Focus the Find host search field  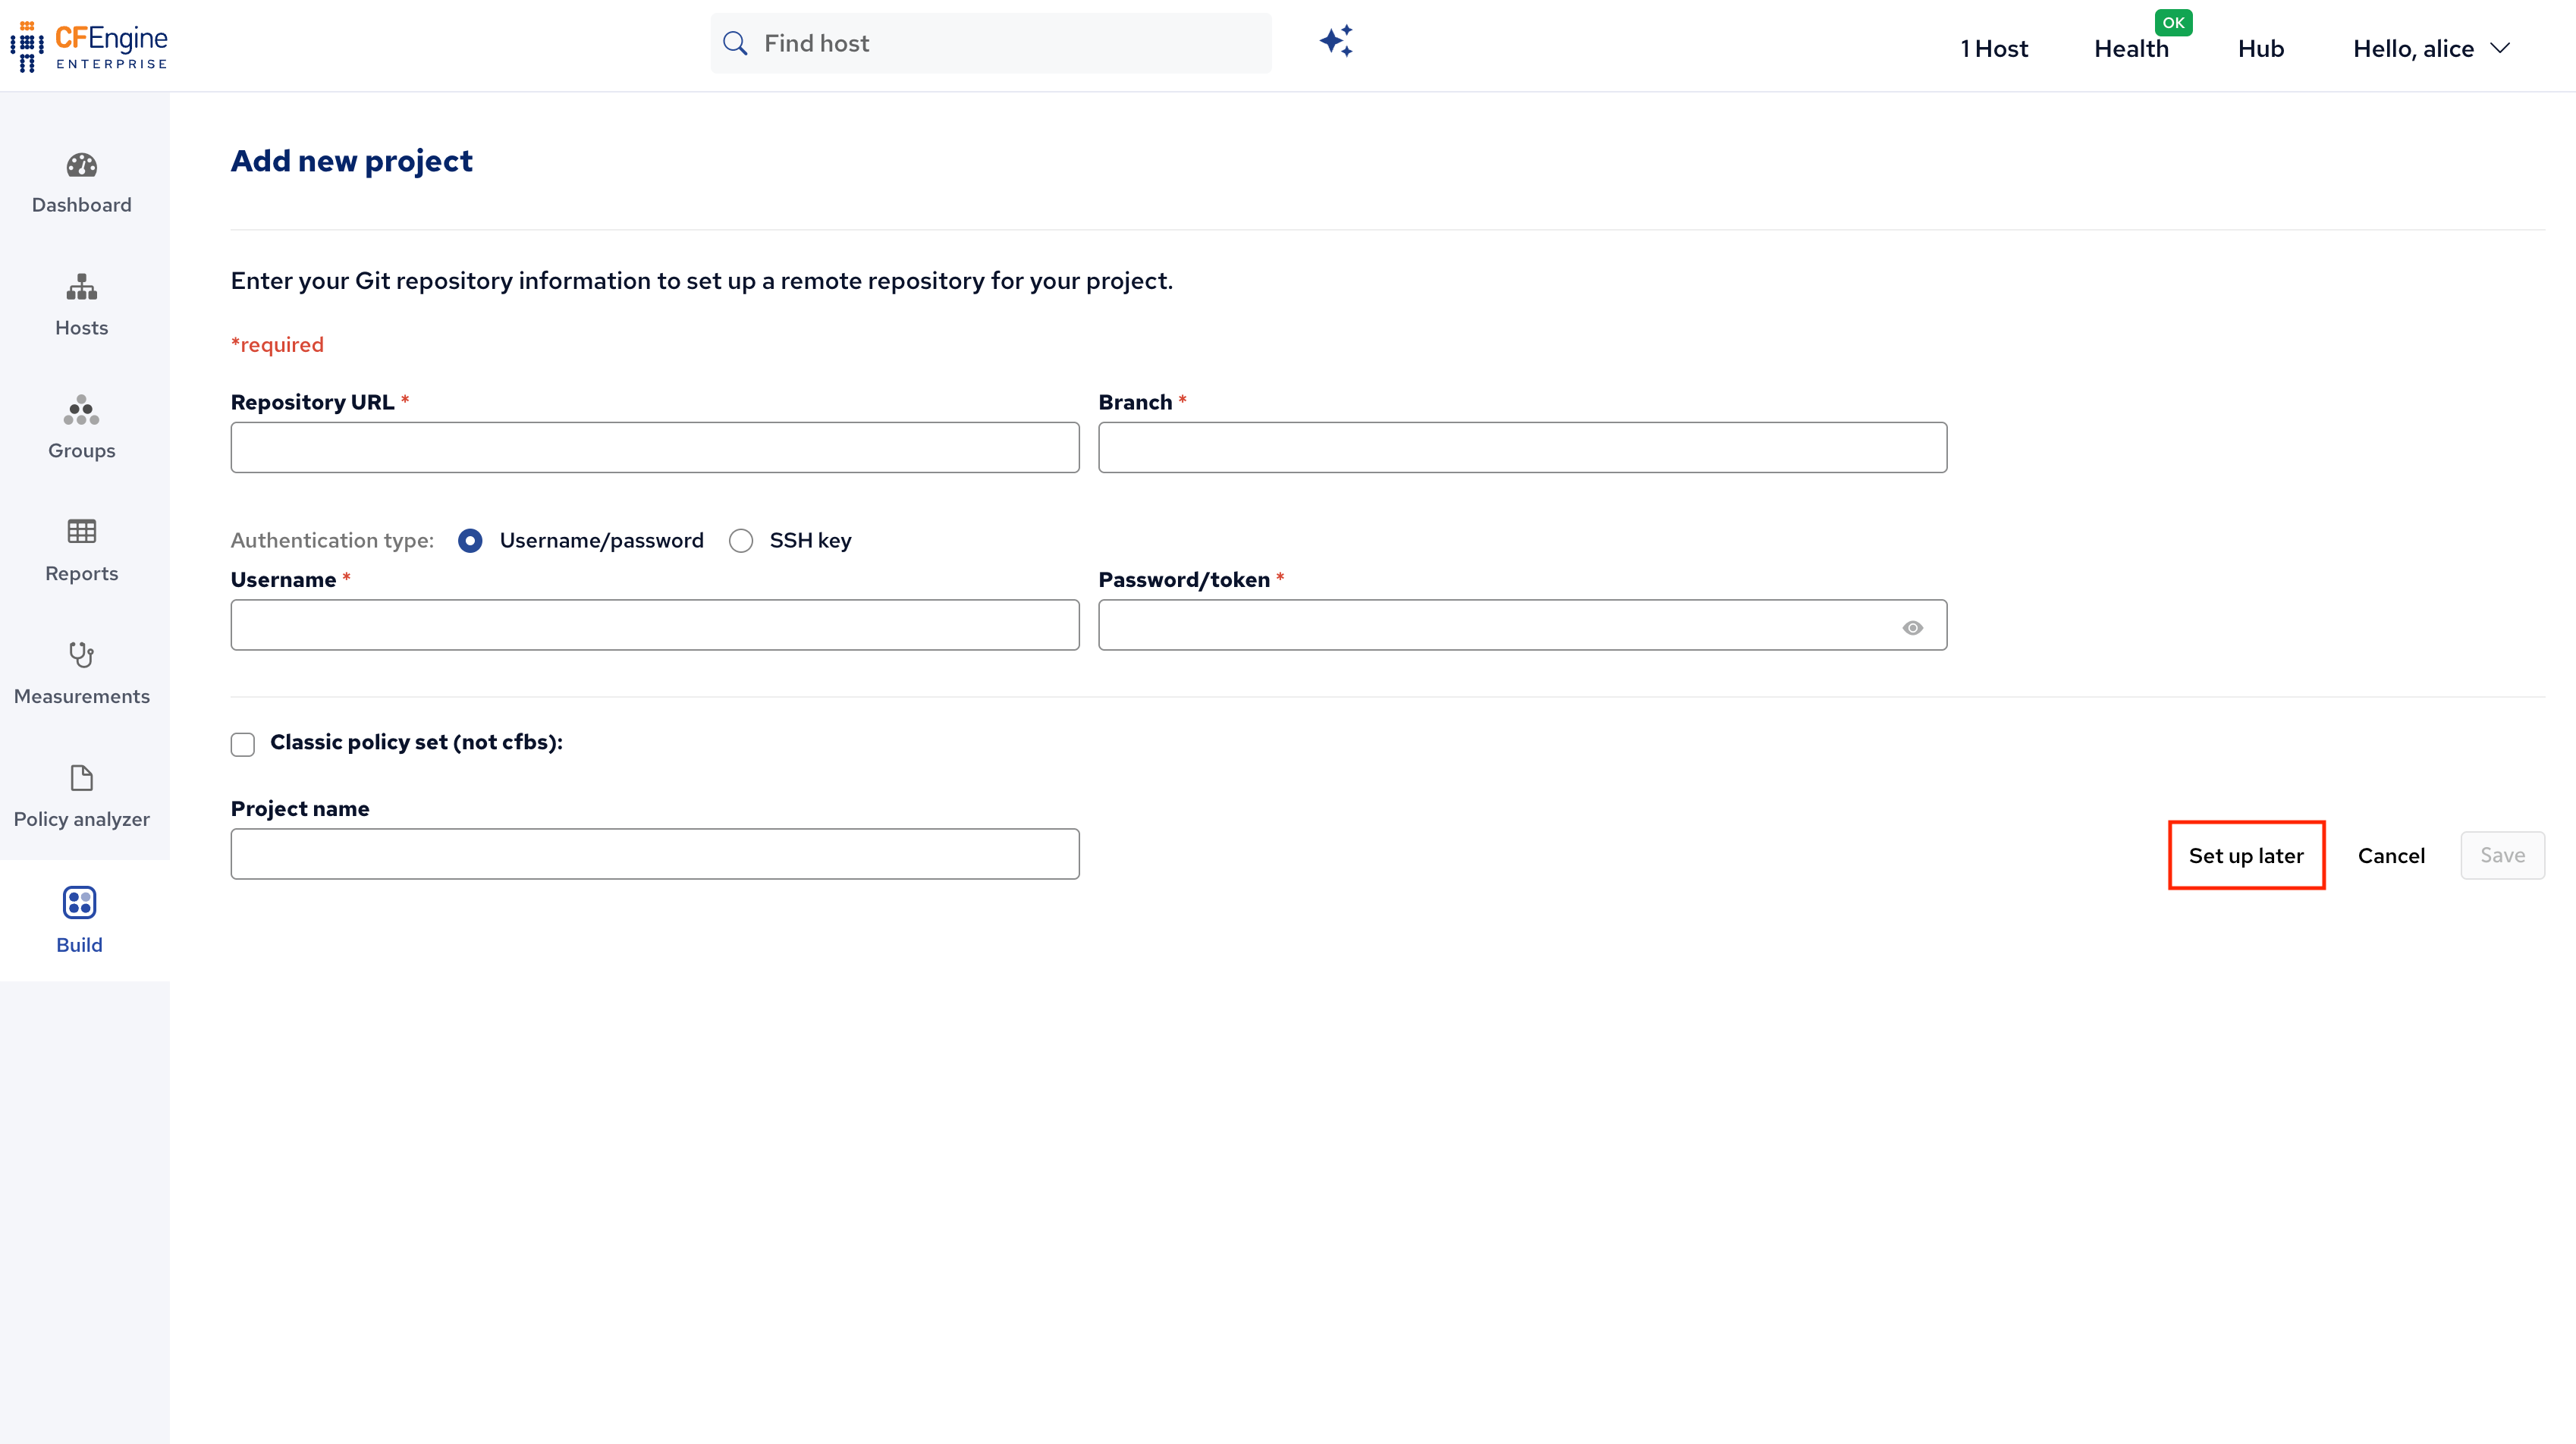point(990,43)
